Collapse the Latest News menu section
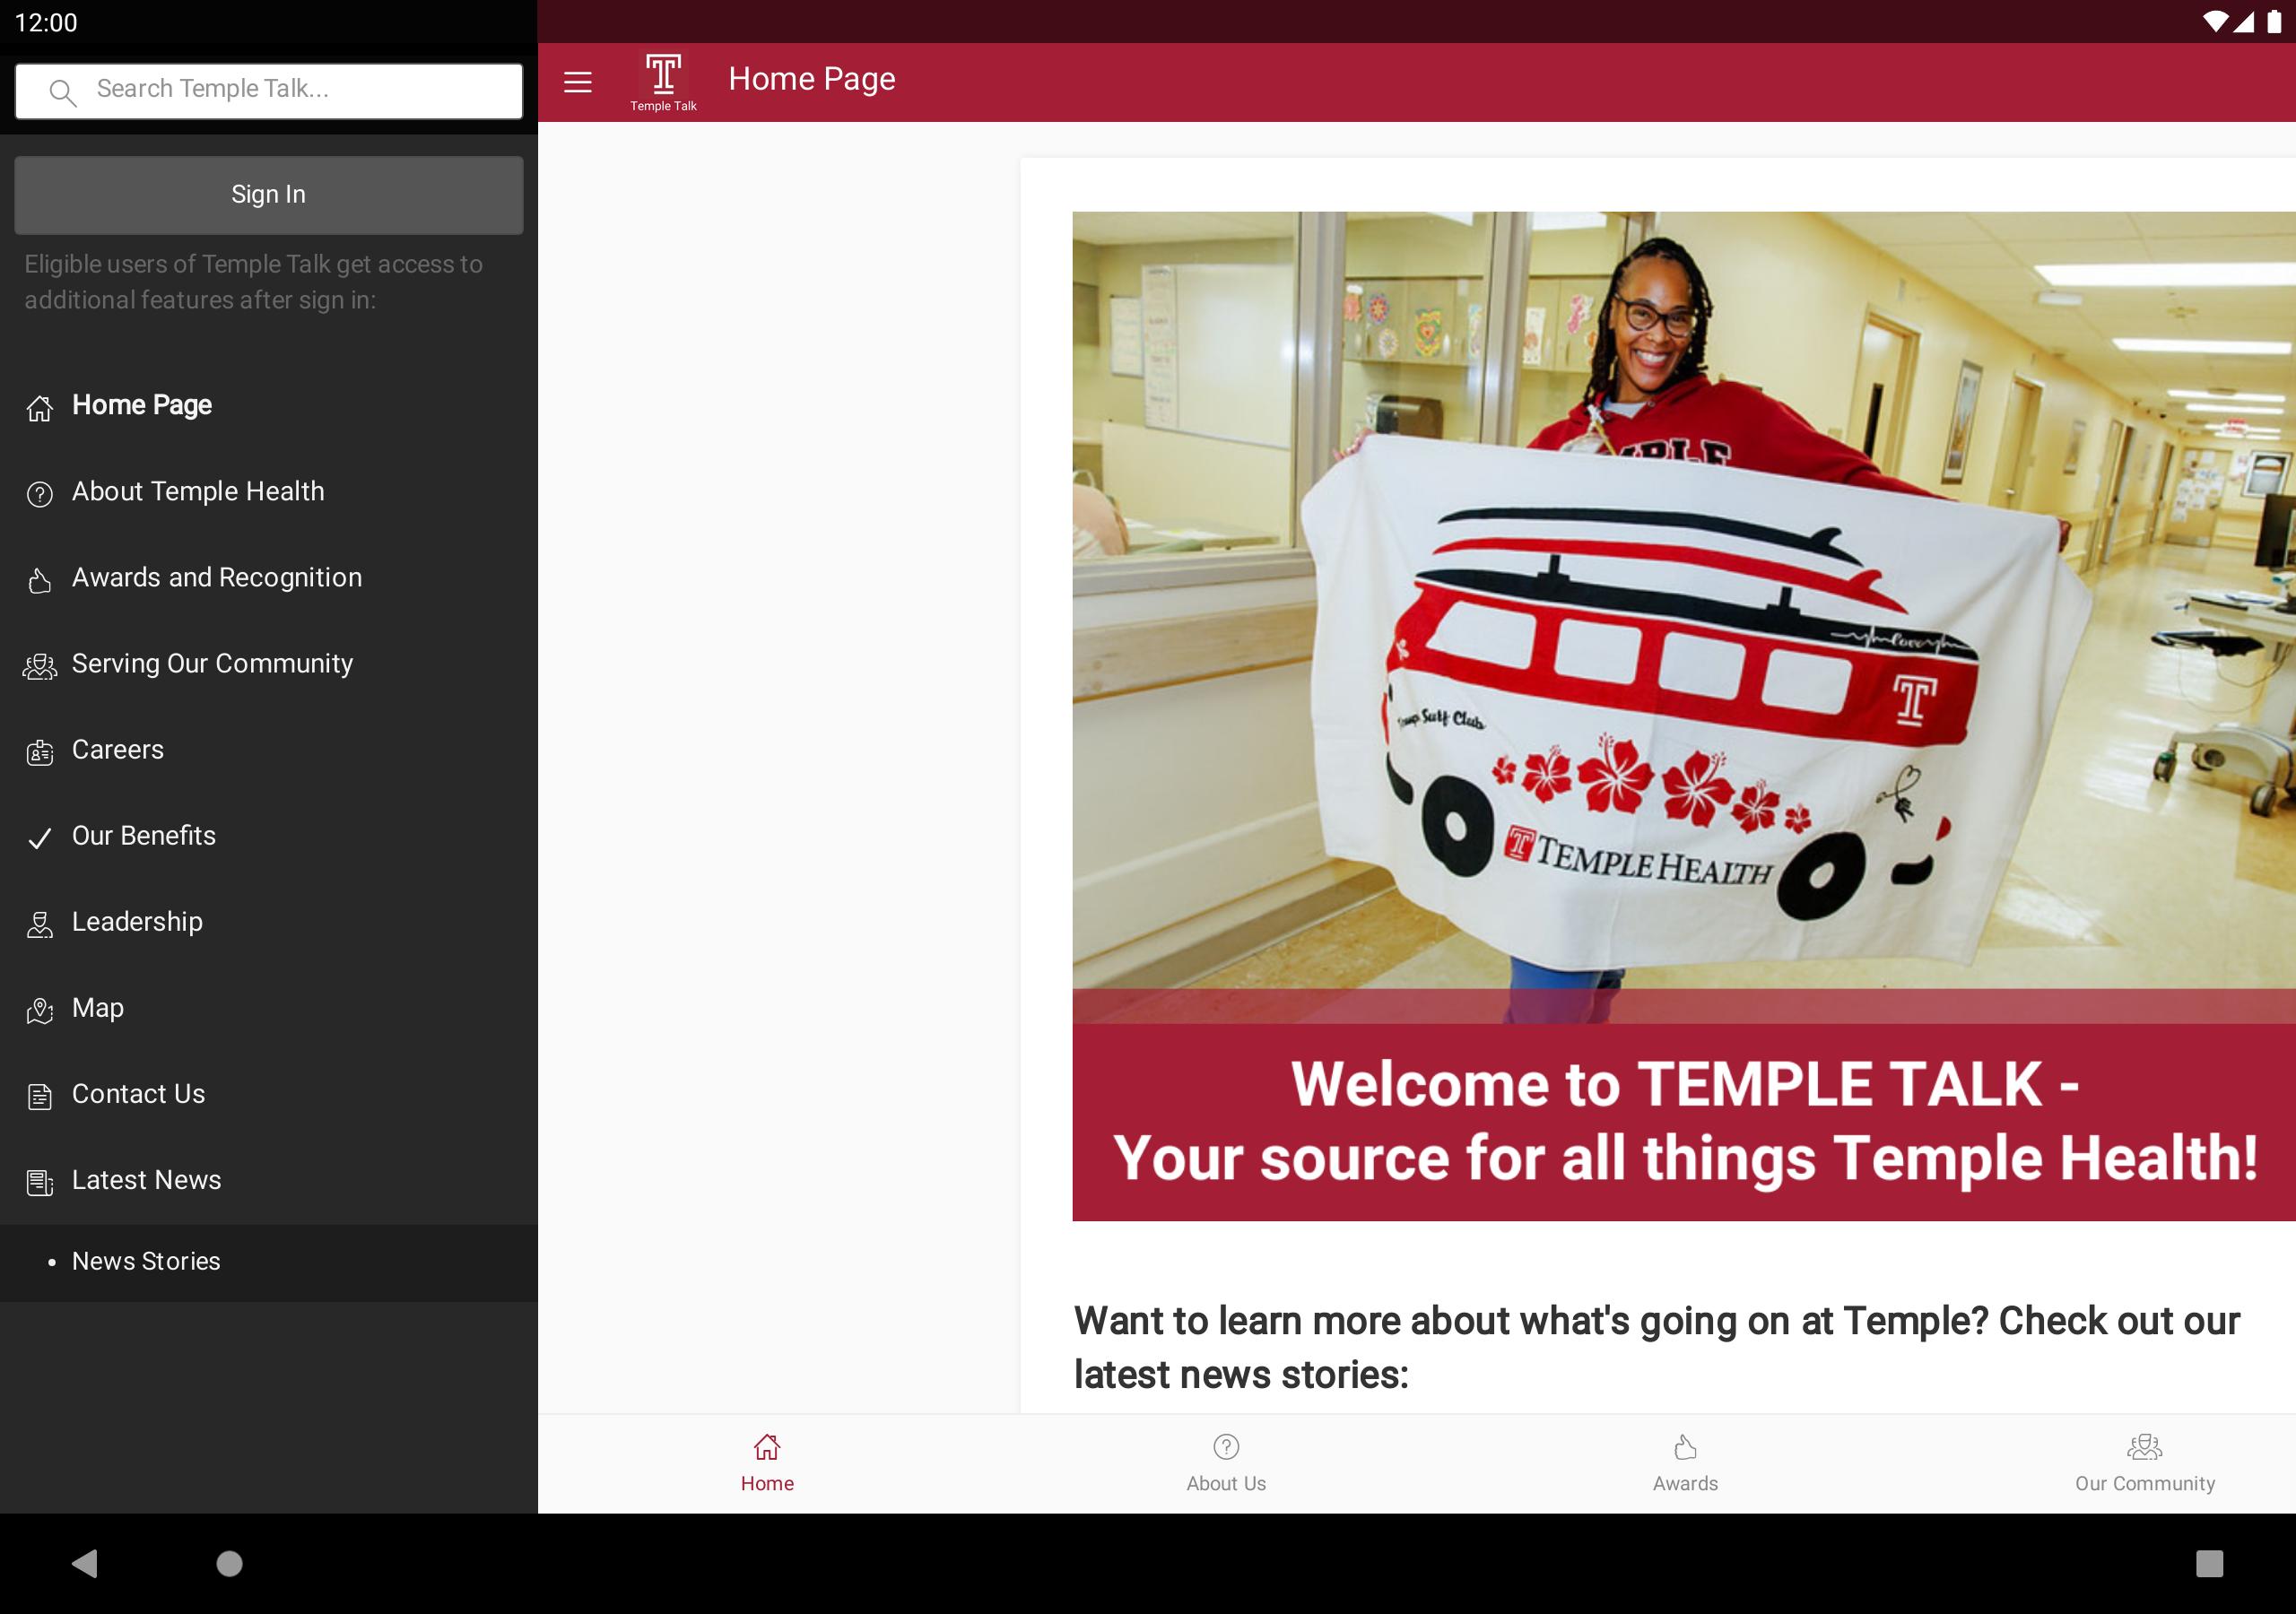Screen dimensions: 2296x1614 (x=268, y=1179)
